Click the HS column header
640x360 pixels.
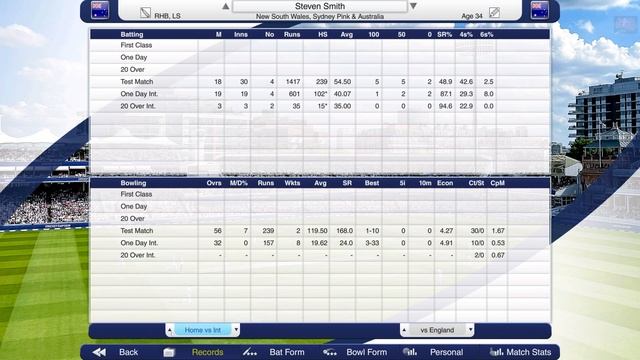(323, 34)
